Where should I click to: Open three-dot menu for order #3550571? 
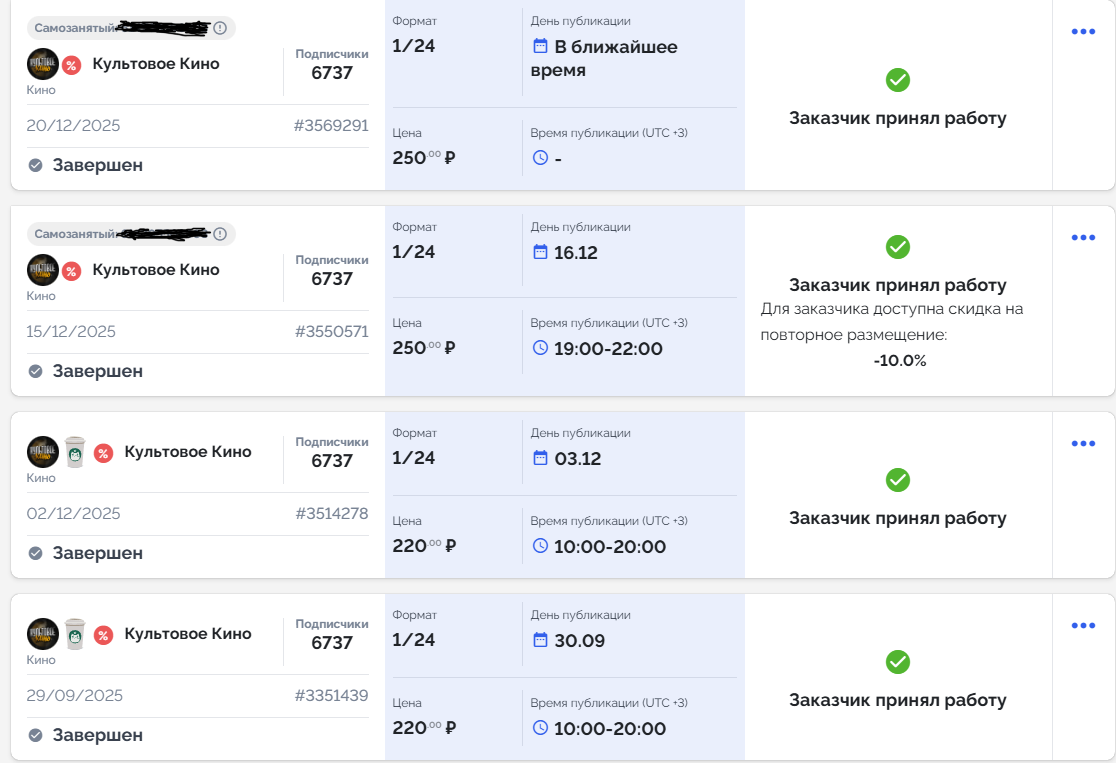pyautogui.click(x=1083, y=238)
